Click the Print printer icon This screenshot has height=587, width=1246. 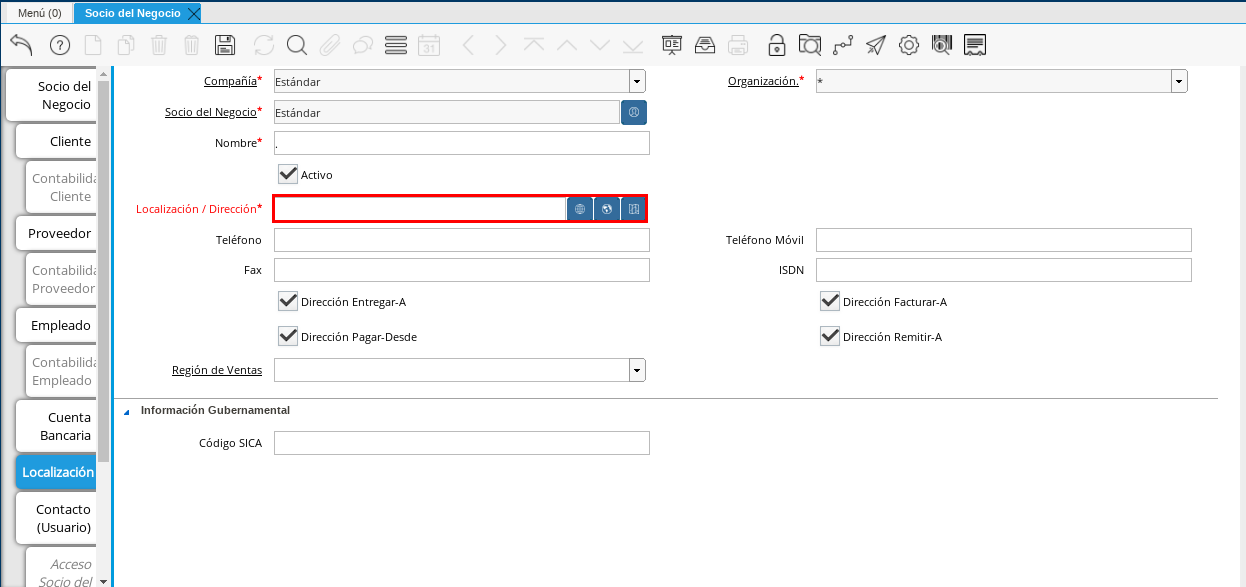point(738,45)
